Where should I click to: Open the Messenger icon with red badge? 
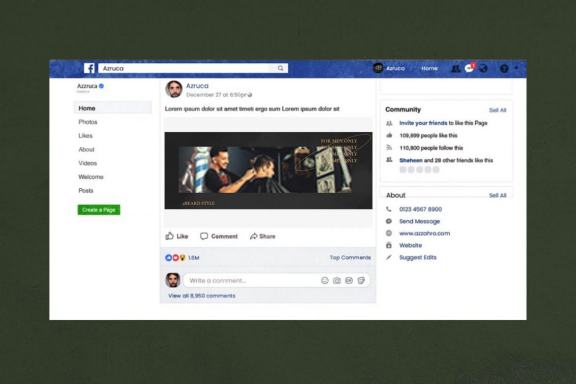pyautogui.click(x=469, y=68)
